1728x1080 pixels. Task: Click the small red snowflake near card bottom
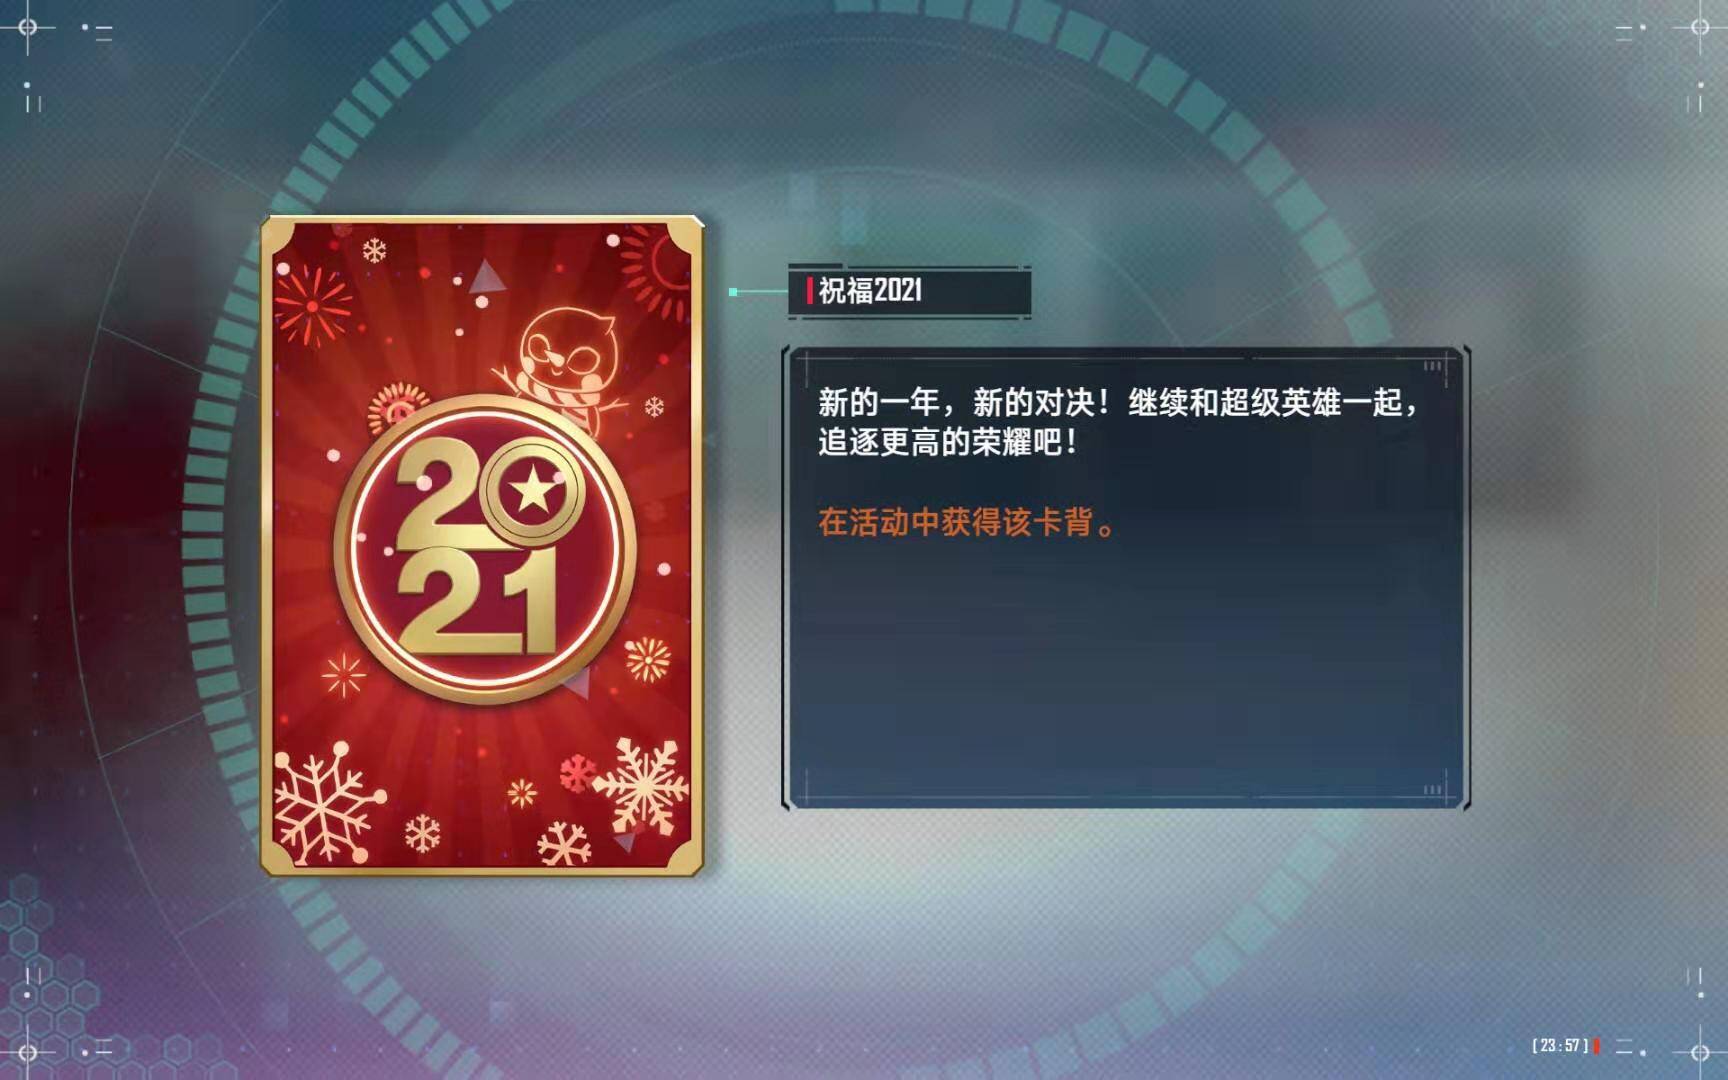(576, 773)
